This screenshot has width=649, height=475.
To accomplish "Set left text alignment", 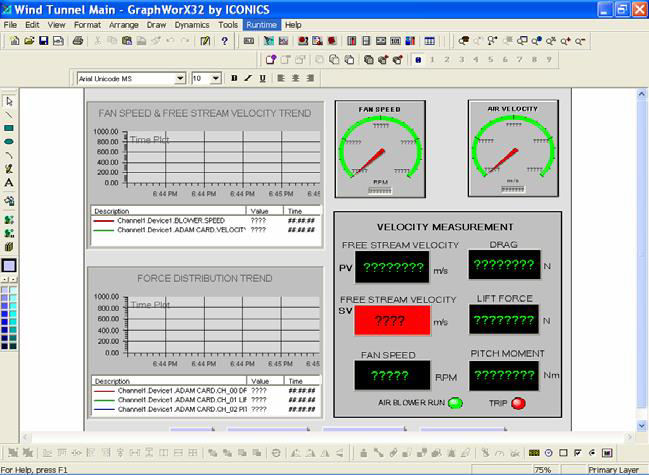I will [281, 78].
